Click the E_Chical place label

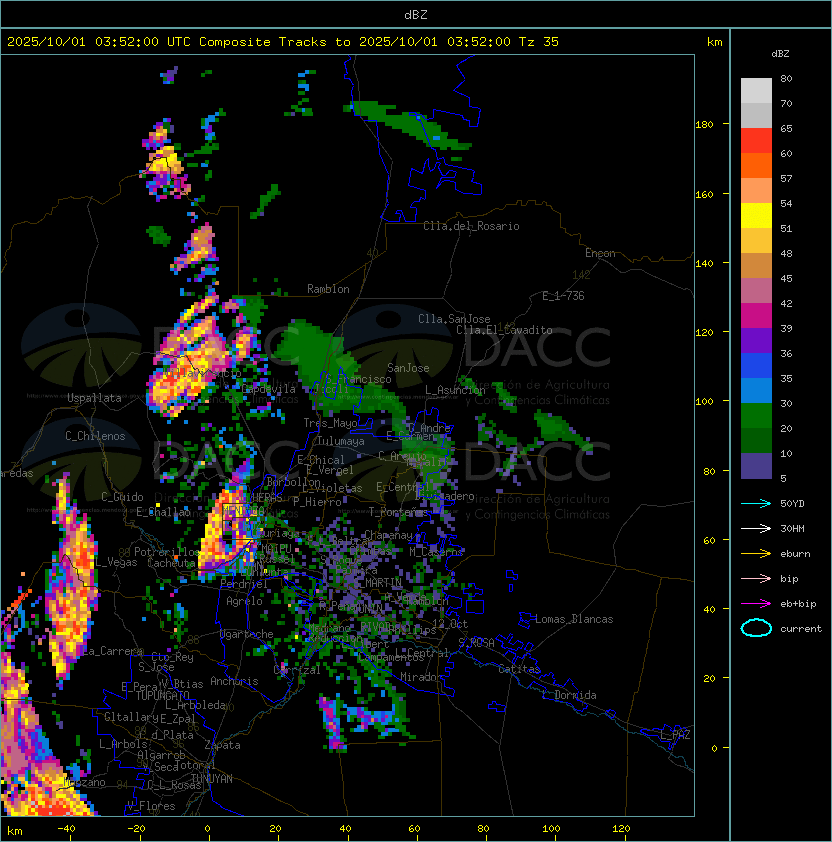tap(321, 460)
